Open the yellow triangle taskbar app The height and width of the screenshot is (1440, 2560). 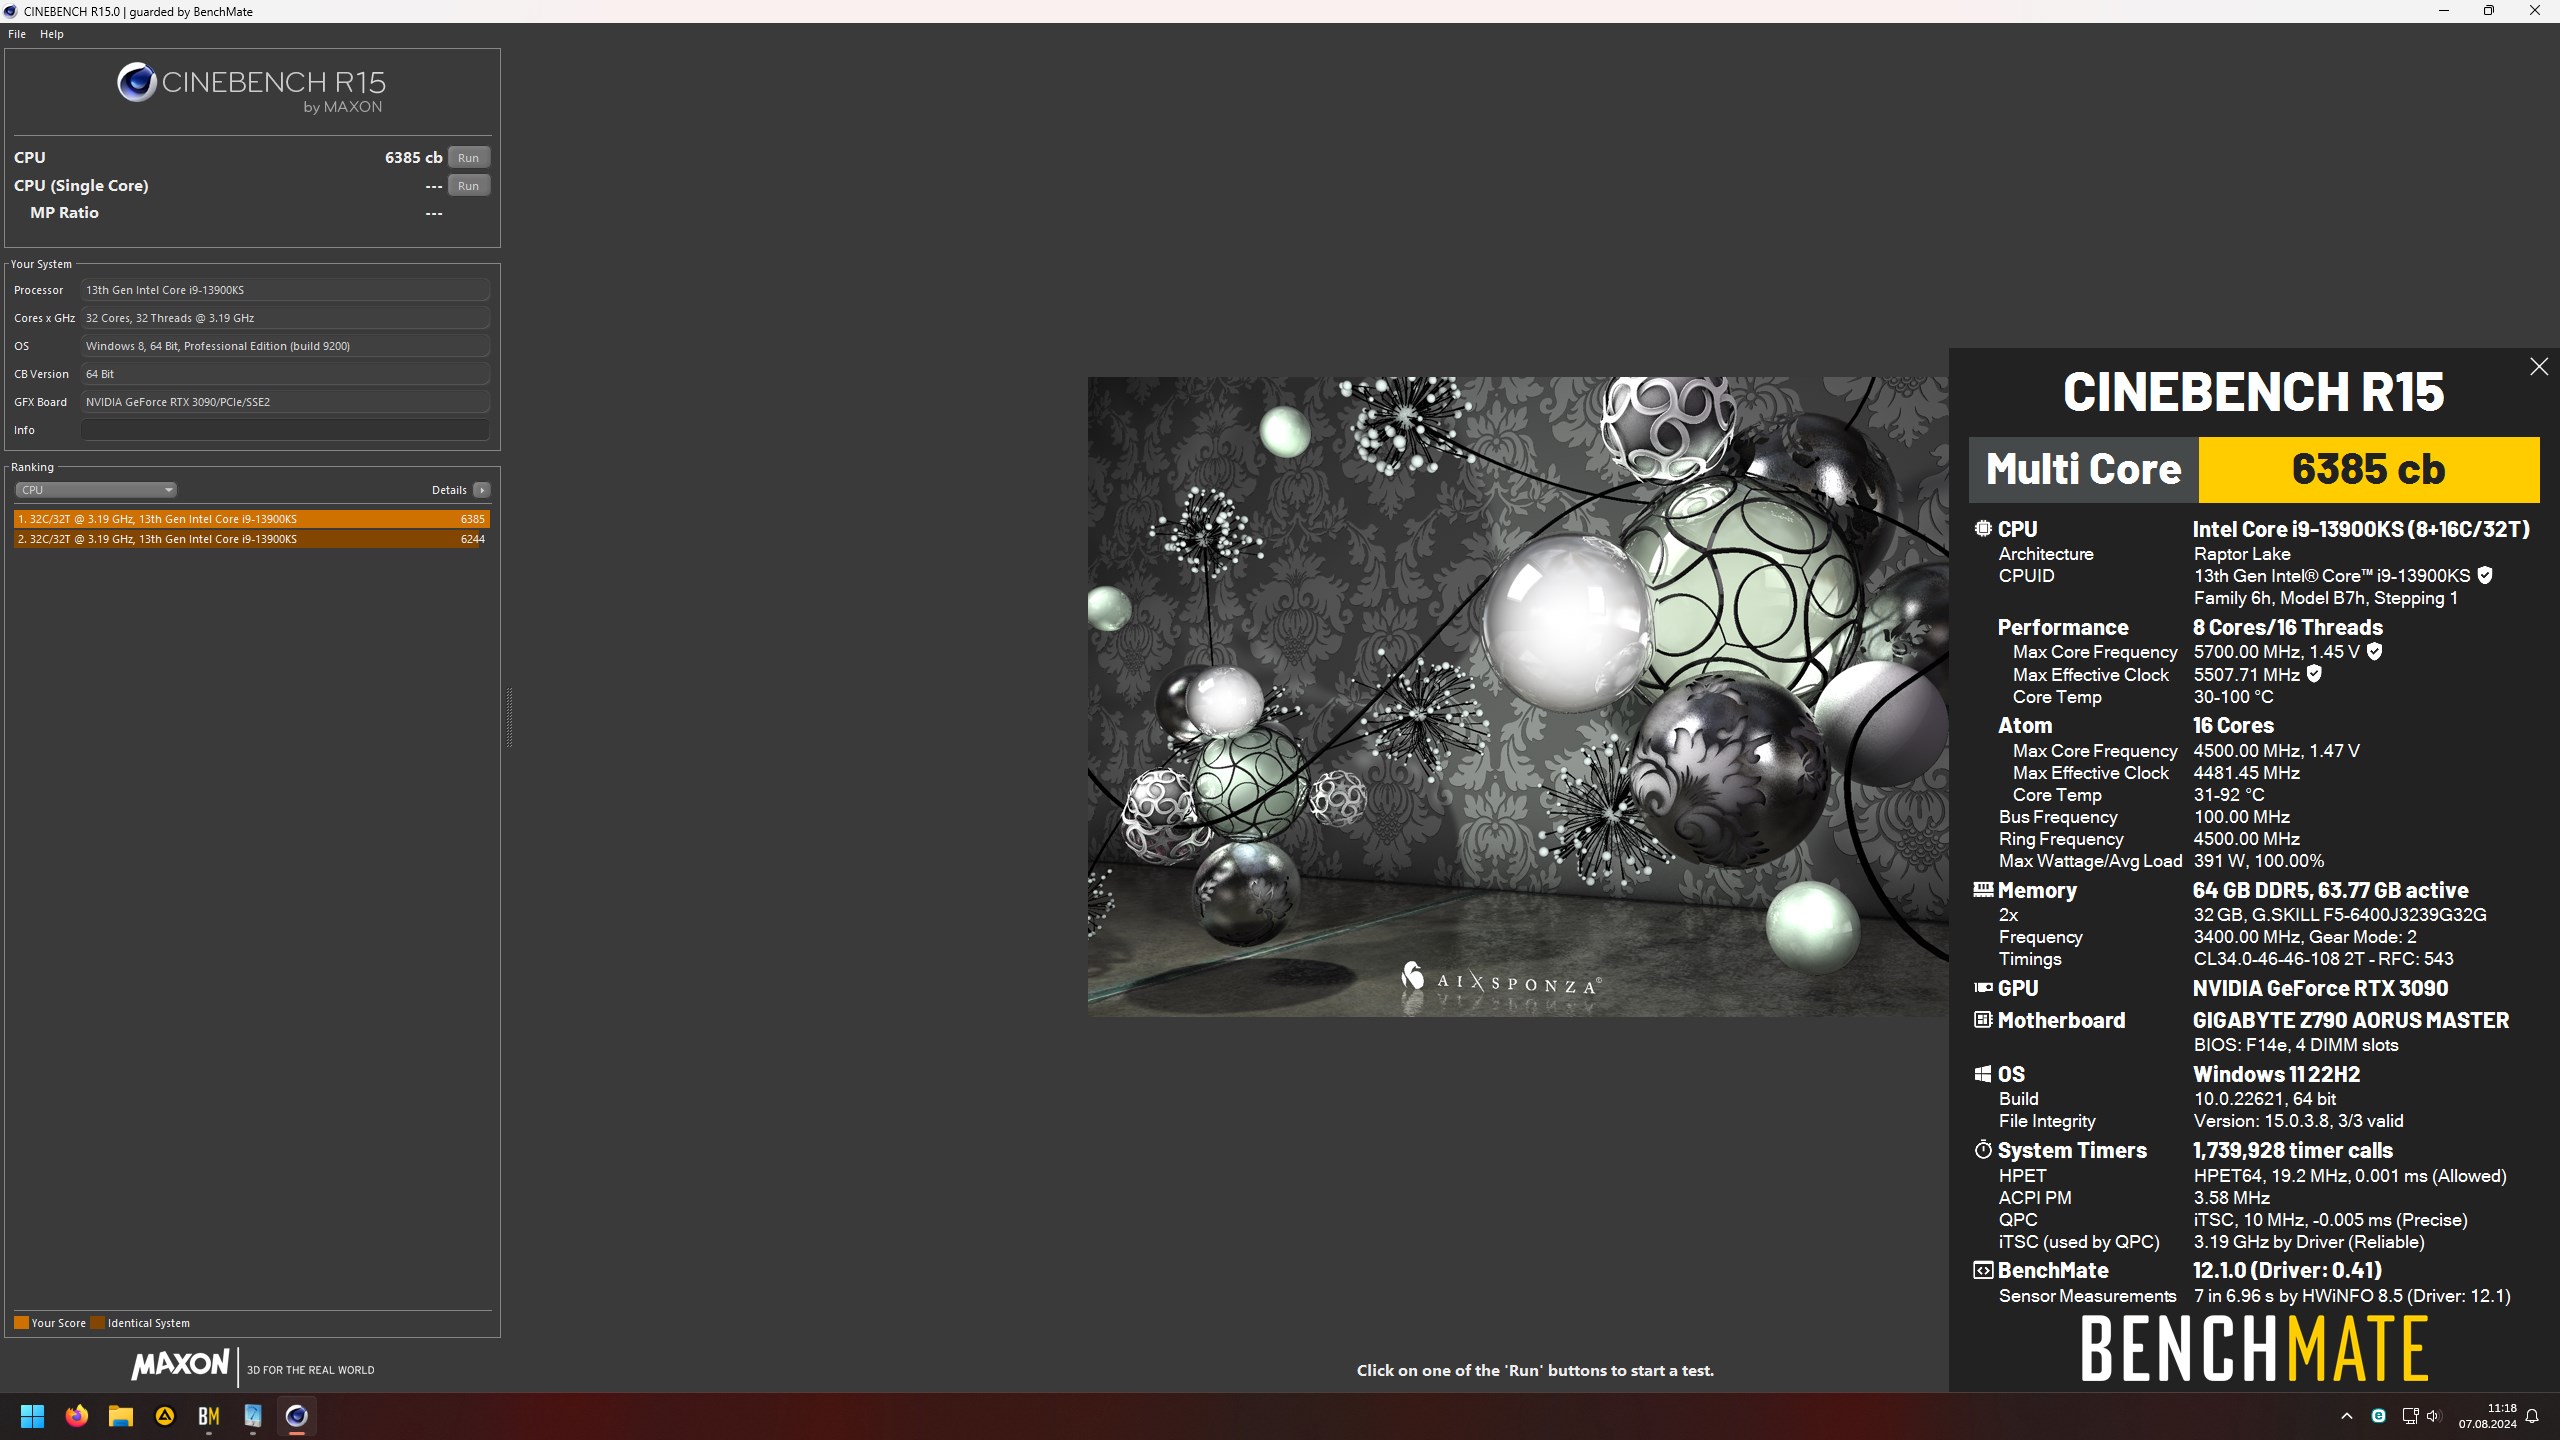165,1416
